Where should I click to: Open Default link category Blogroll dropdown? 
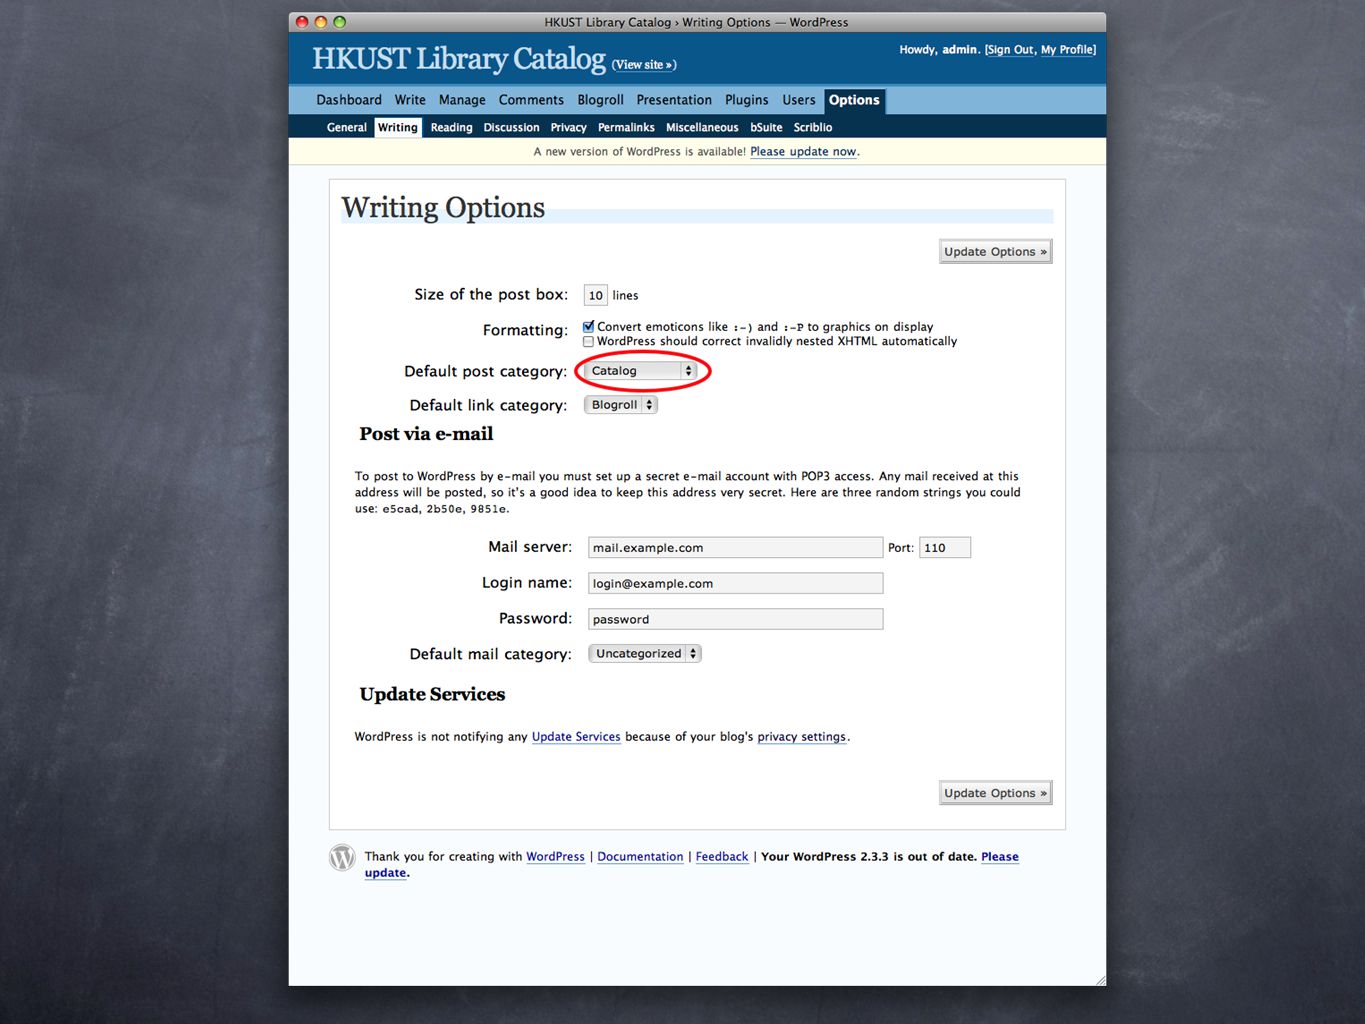(x=620, y=405)
